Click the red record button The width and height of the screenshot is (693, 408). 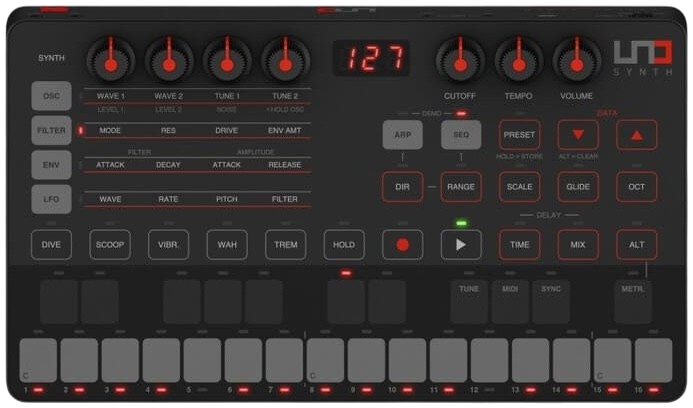coord(402,244)
